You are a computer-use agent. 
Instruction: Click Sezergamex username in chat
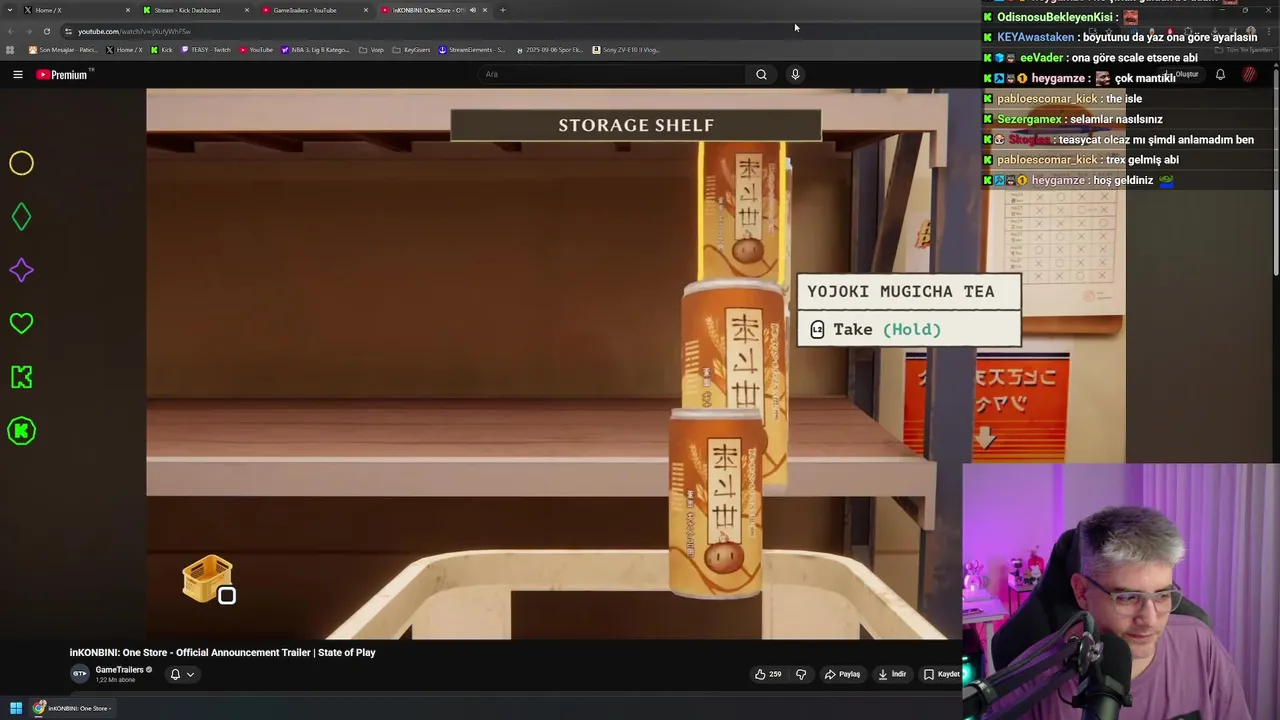[1029, 119]
